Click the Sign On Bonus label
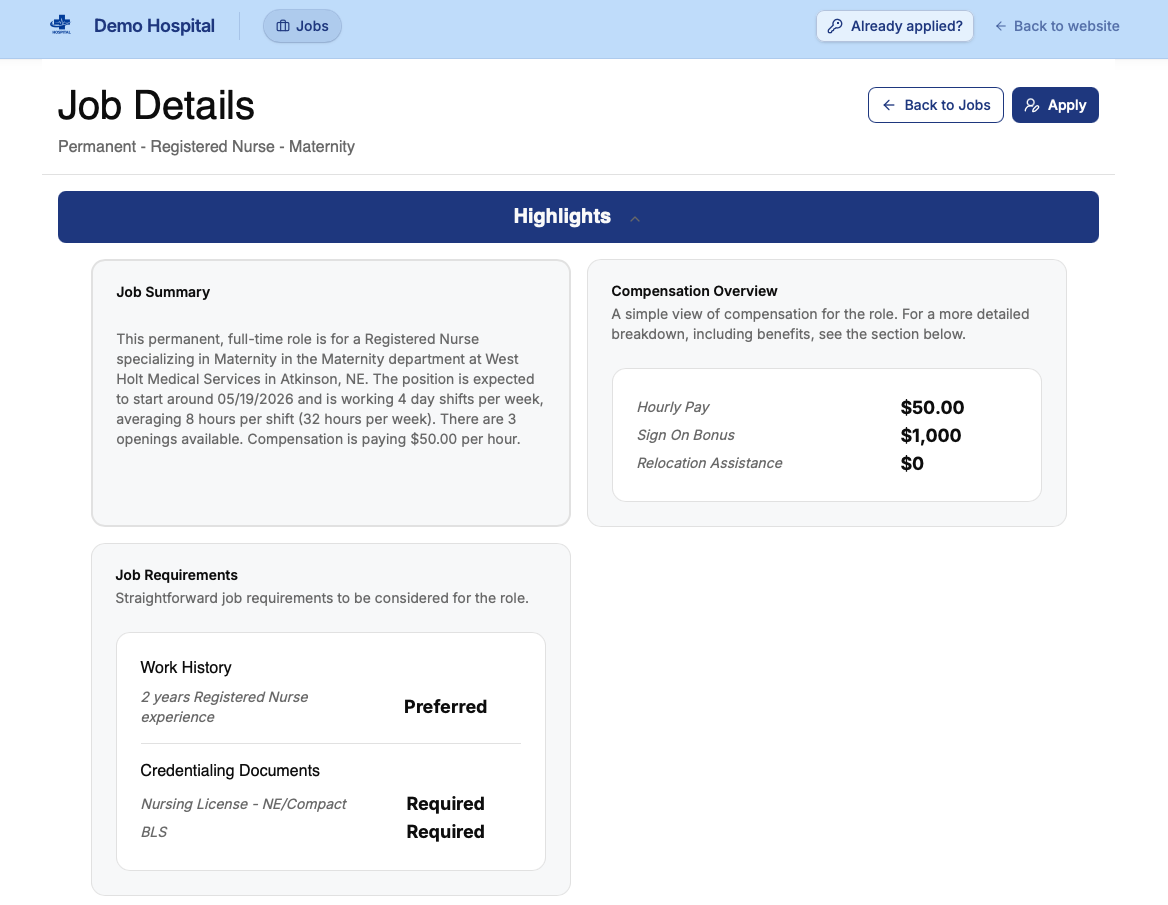This screenshot has width=1168, height=905. 685,435
